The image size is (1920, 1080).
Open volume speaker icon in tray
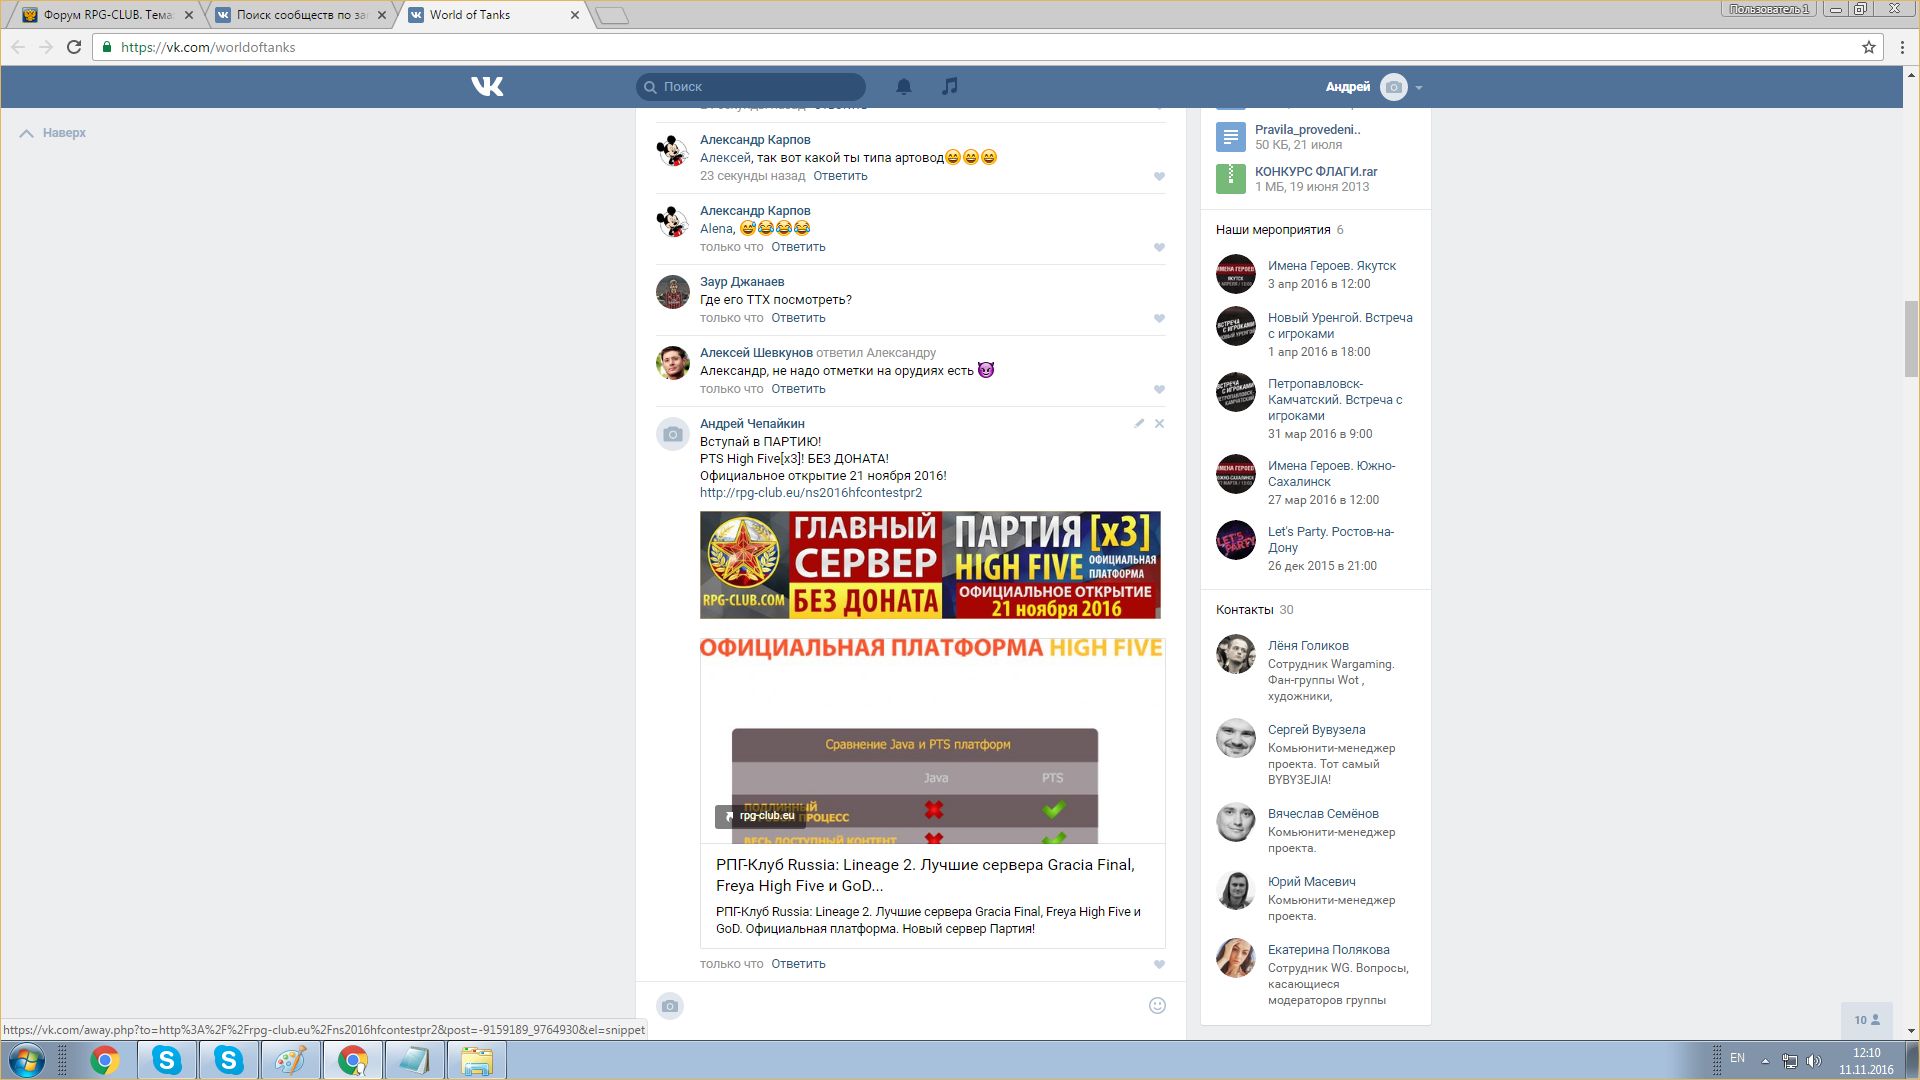click(x=1814, y=1060)
